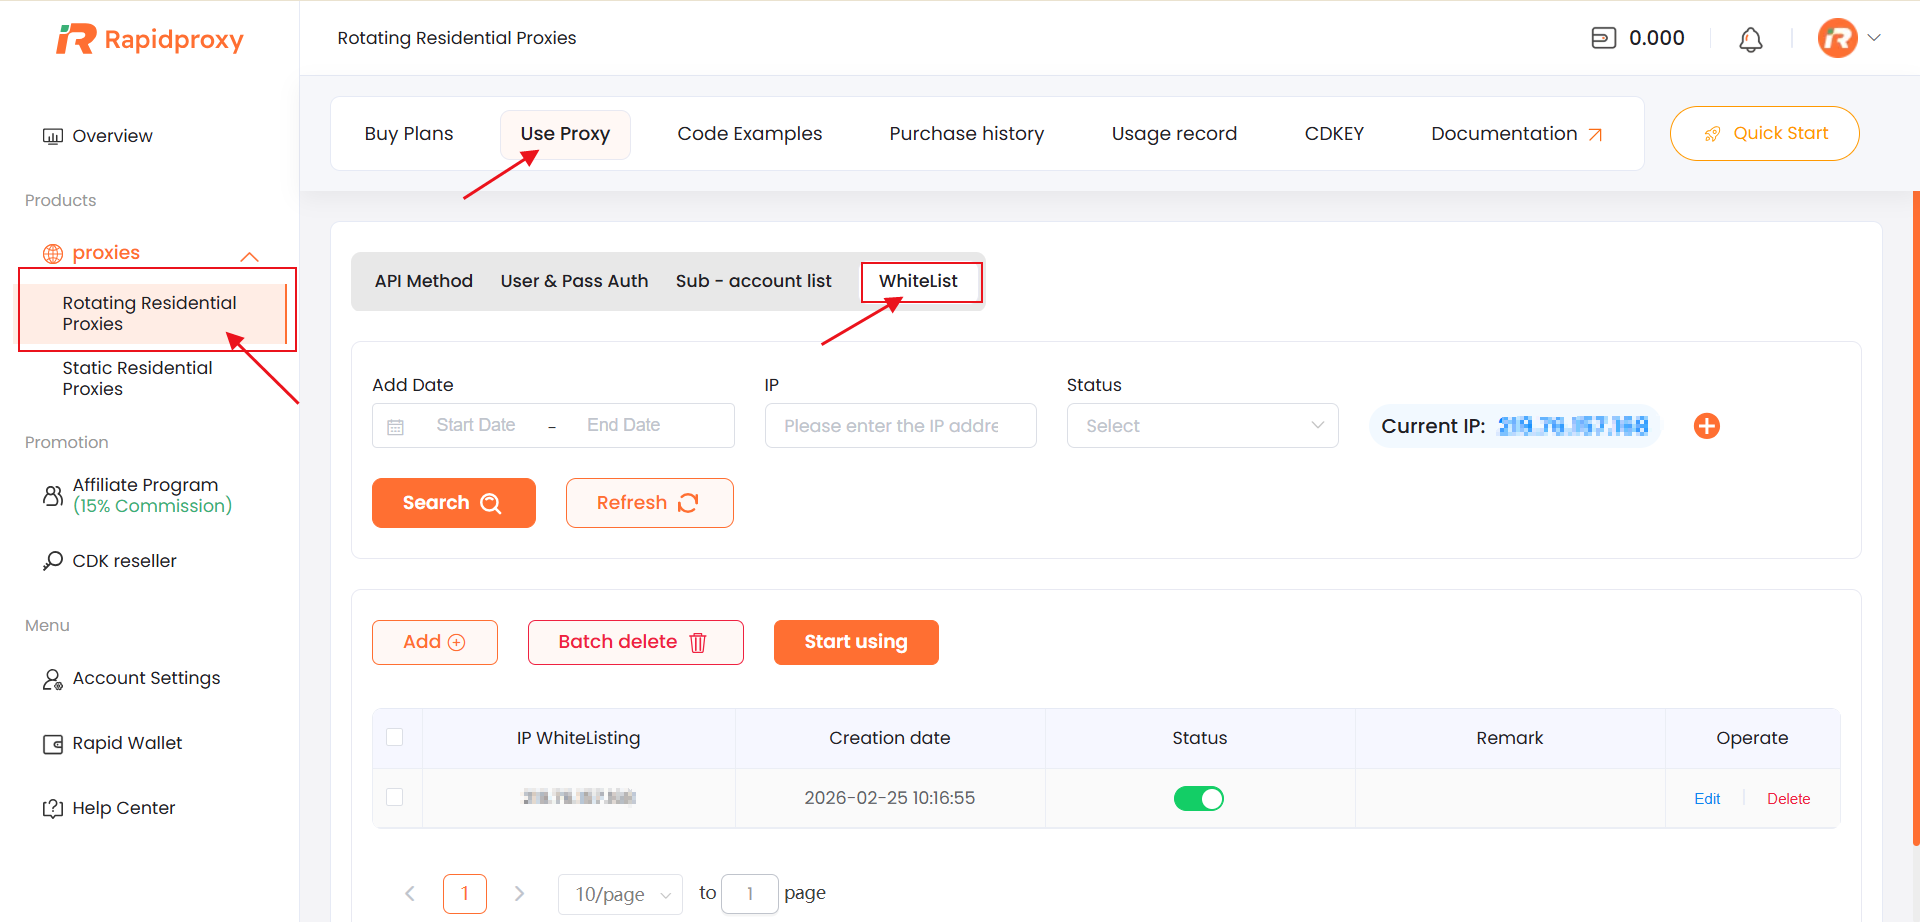Click the orange plus icon beside Current IP
The height and width of the screenshot is (922, 1920).
click(x=1706, y=426)
